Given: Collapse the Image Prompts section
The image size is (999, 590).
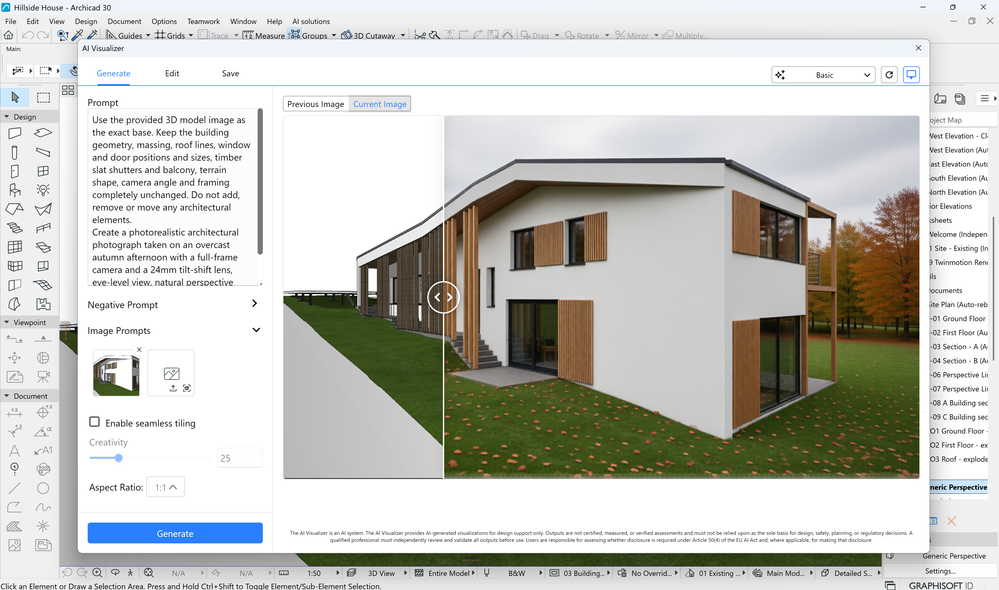Looking at the screenshot, I should click(x=256, y=330).
